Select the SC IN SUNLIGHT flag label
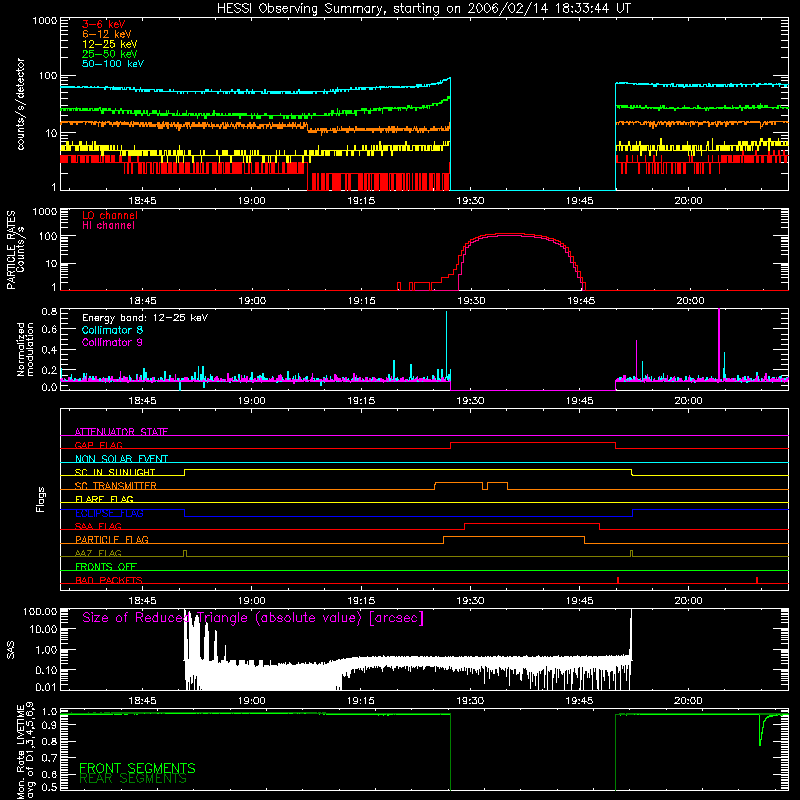The image size is (800, 800). pos(115,472)
